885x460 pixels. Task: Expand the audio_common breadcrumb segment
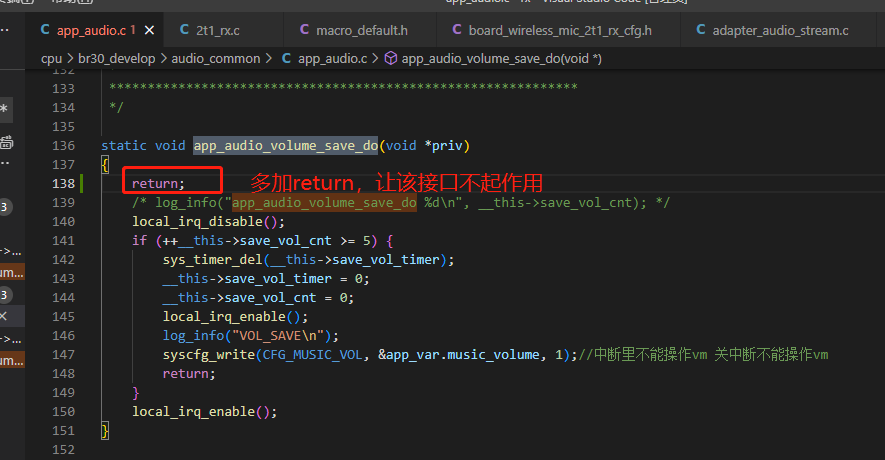click(216, 59)
